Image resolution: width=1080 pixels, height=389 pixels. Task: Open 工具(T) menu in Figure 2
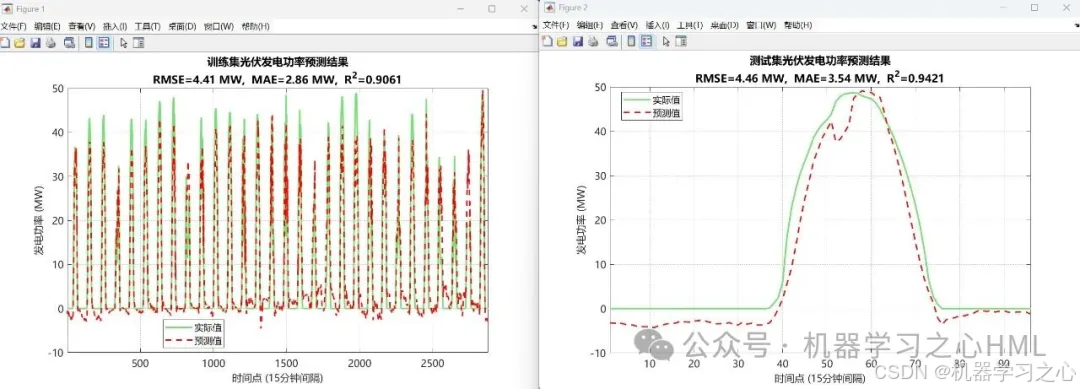[x=690, y=25]
